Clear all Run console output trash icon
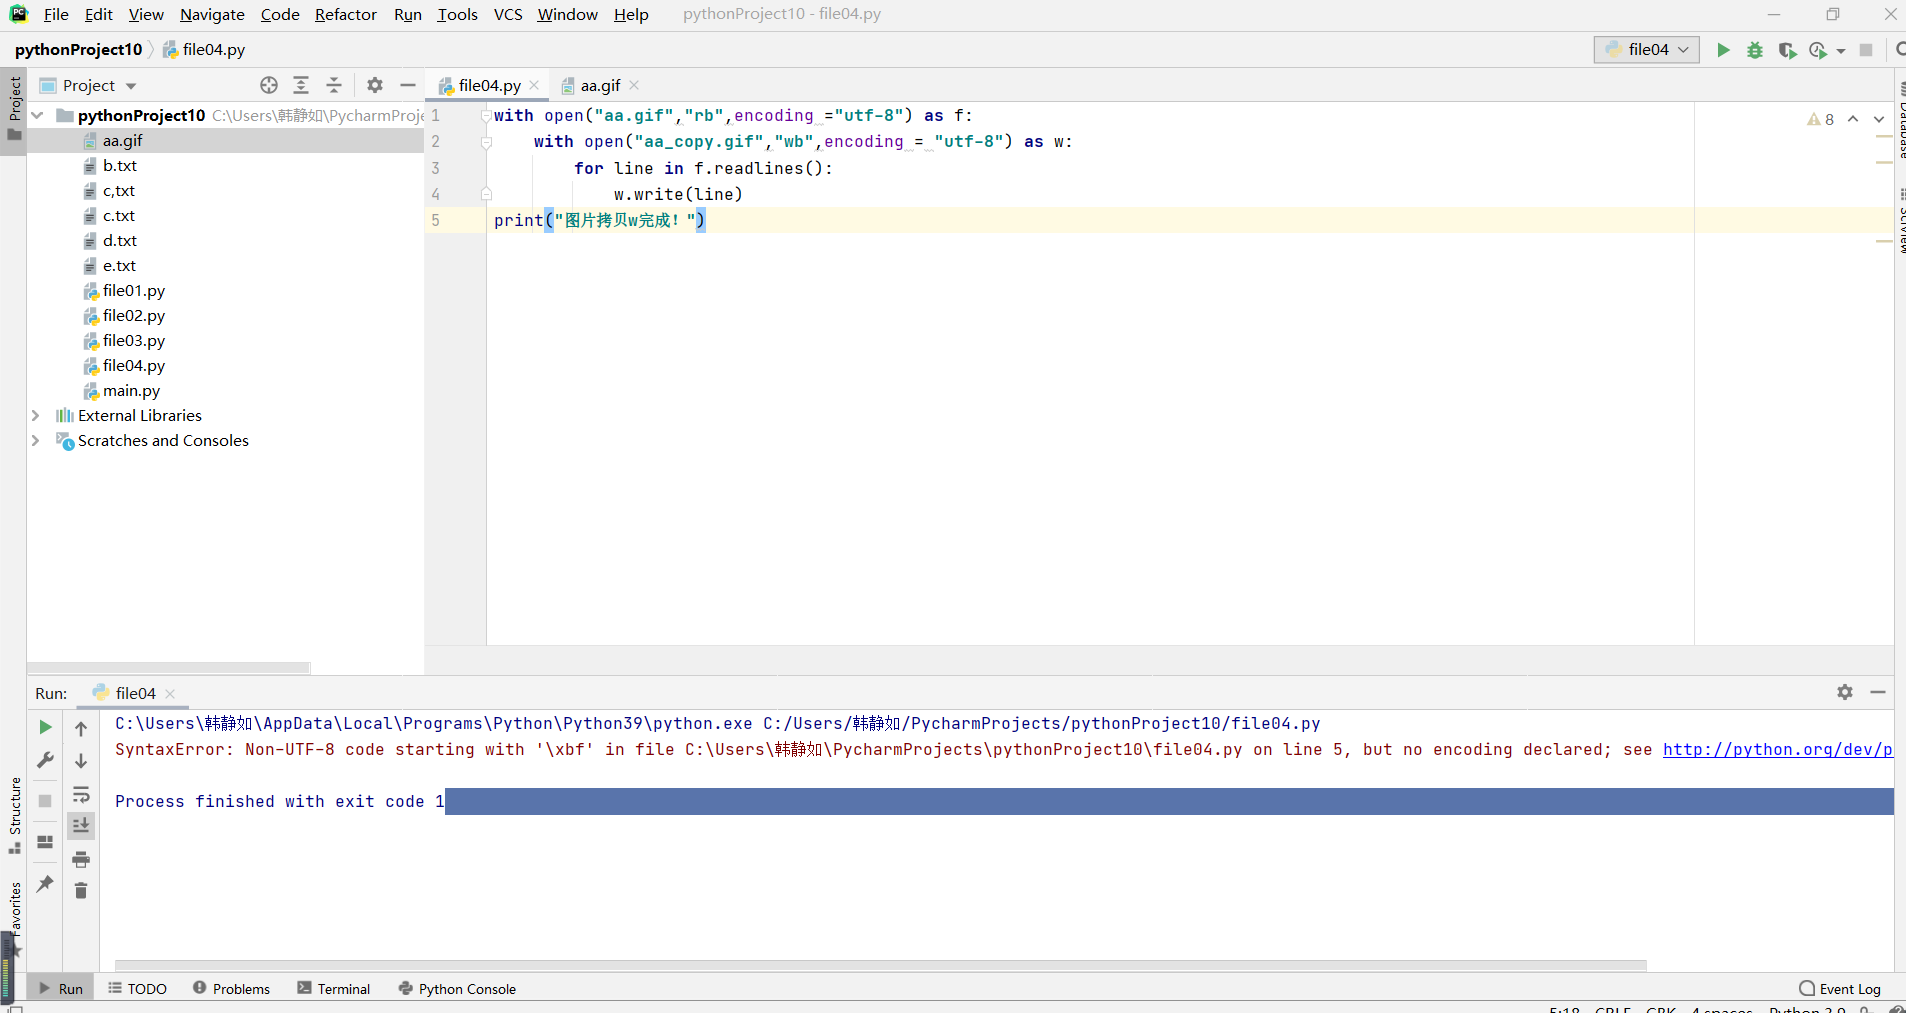 point(81,890)
